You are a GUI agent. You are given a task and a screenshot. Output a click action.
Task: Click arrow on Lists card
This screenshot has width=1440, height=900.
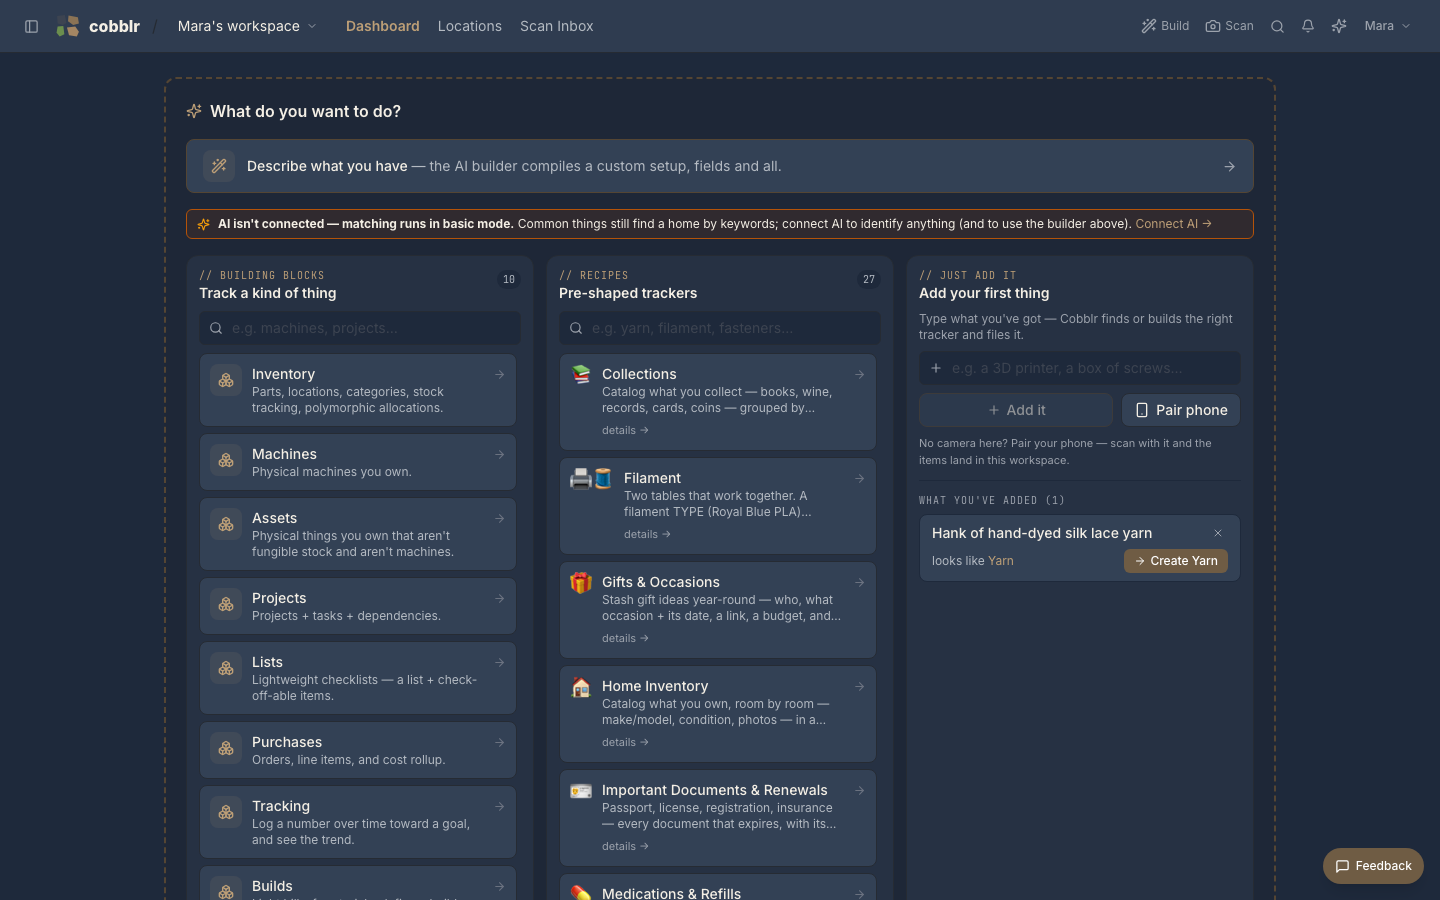click(x=500, y=662)
